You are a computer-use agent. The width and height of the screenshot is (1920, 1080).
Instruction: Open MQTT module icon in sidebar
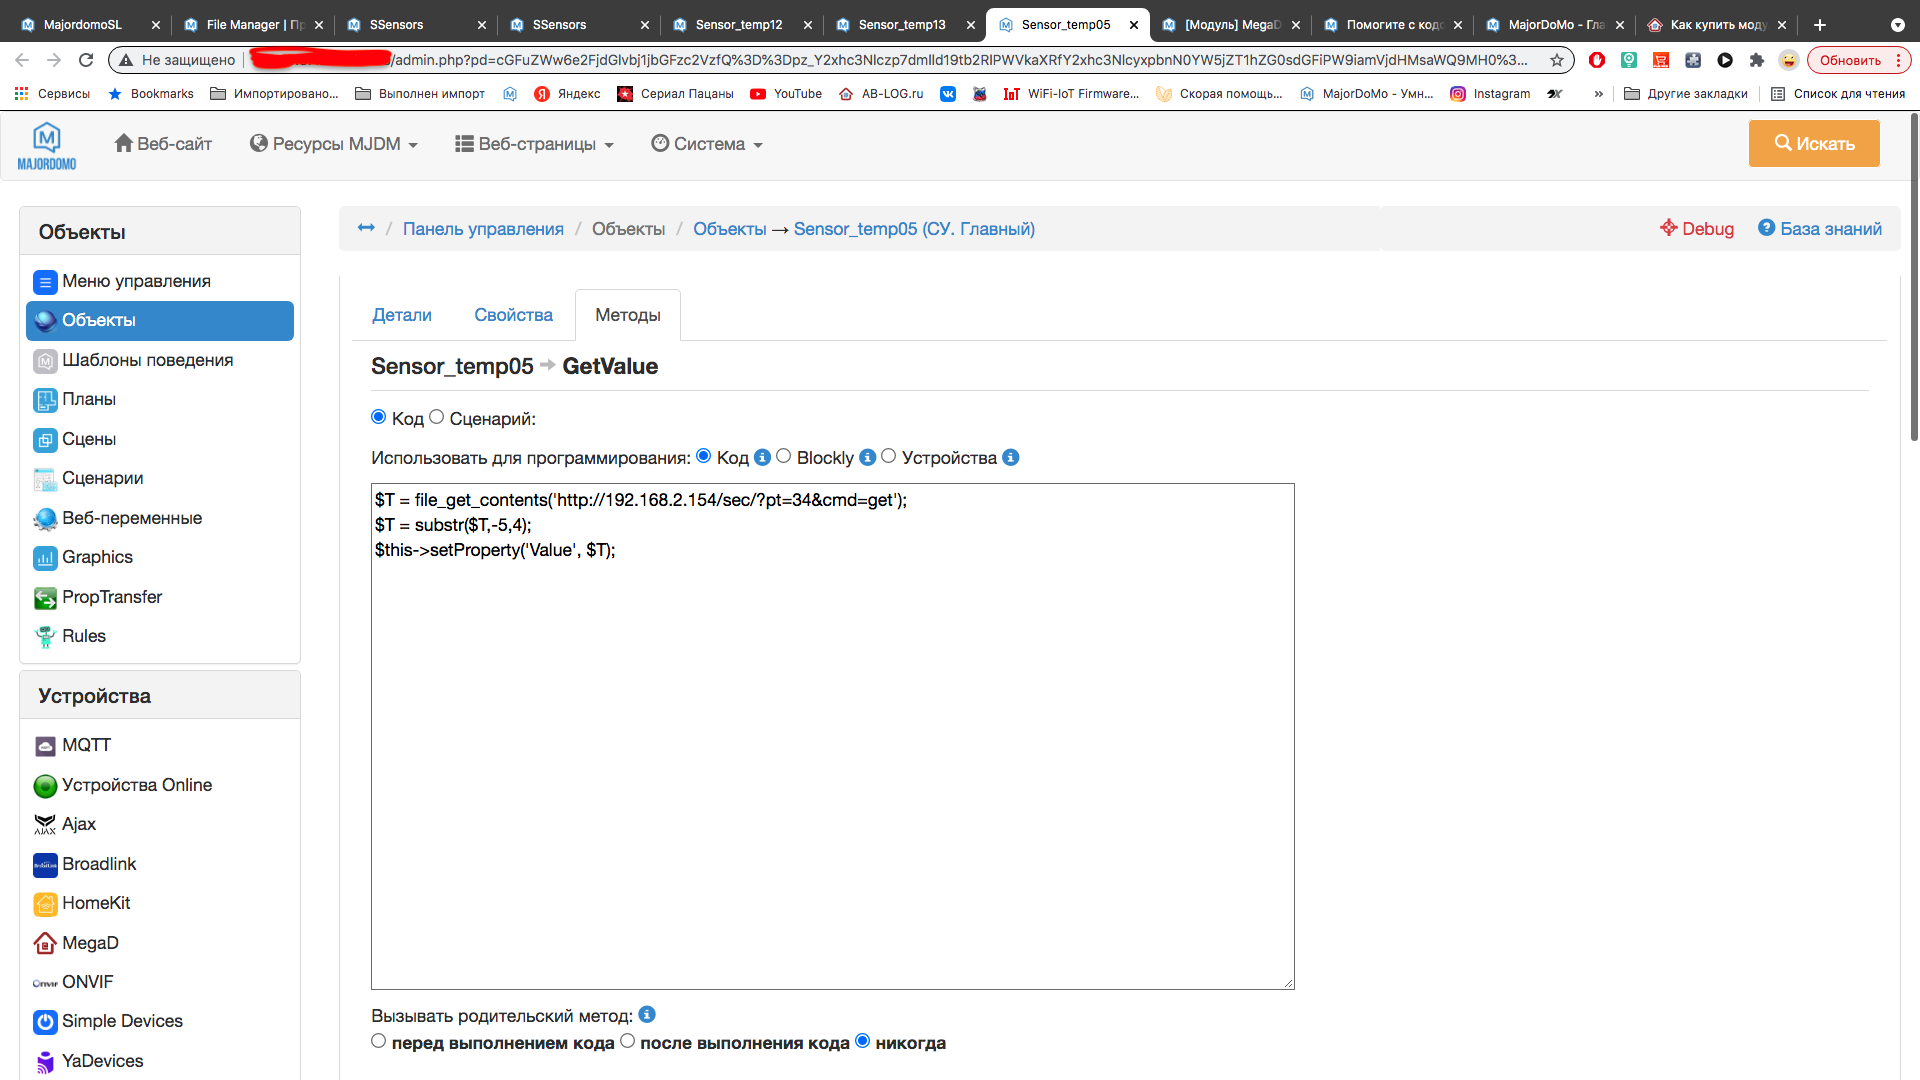click(45, 746)
